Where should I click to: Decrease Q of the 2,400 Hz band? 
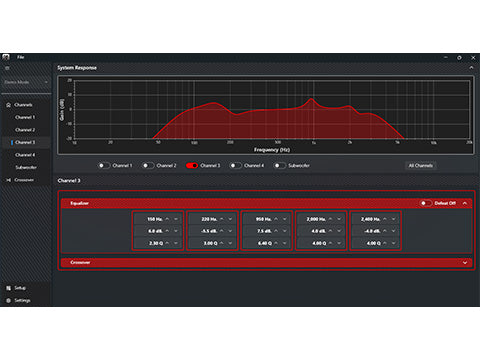coord(394,243)
